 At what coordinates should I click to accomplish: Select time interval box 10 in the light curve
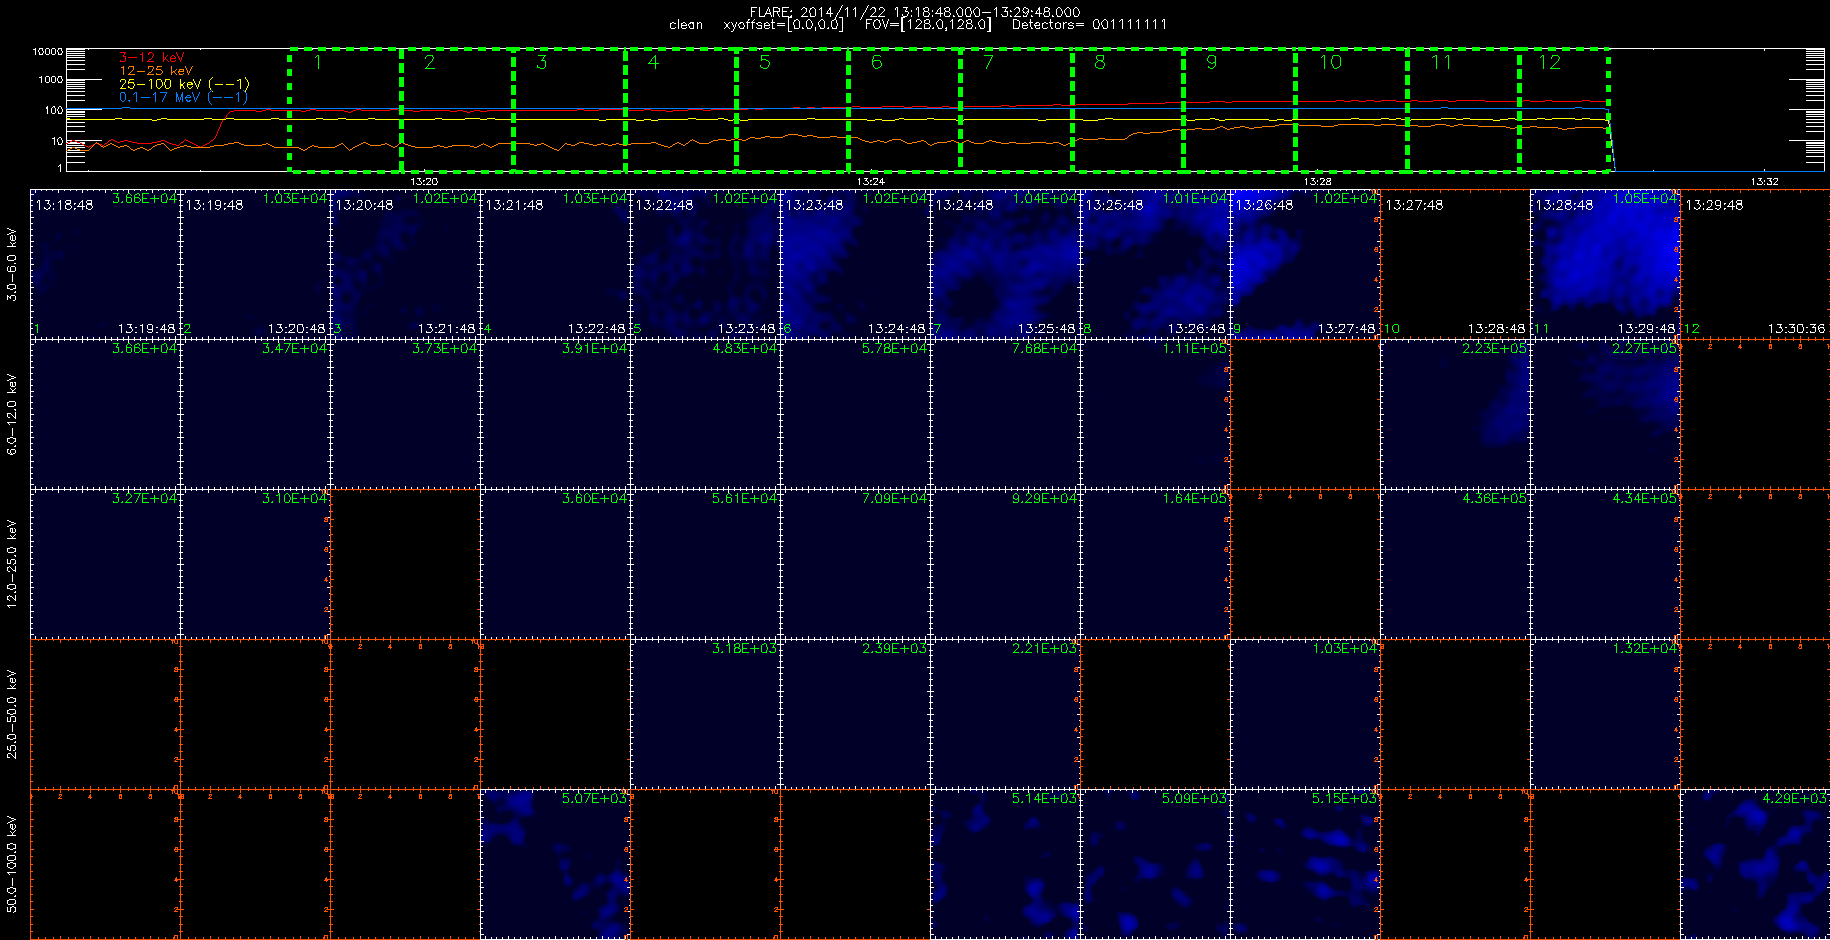(x=1352, y=110)
